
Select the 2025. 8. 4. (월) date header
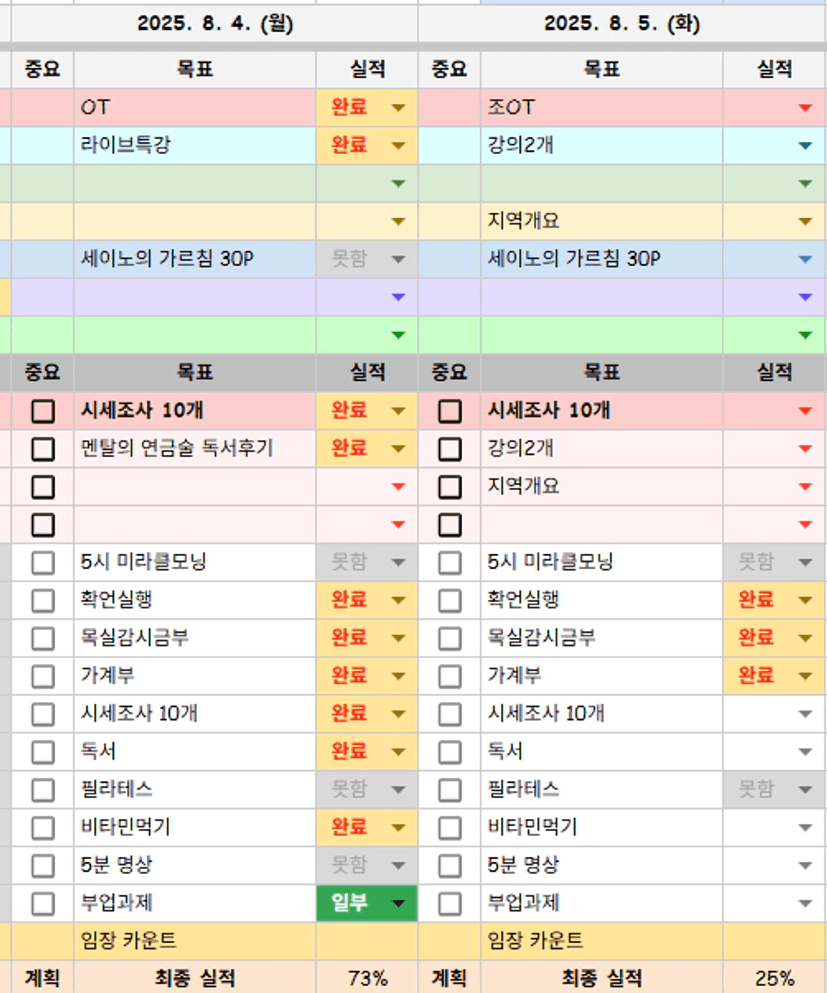pyautogui.click(x=215, y=23)
